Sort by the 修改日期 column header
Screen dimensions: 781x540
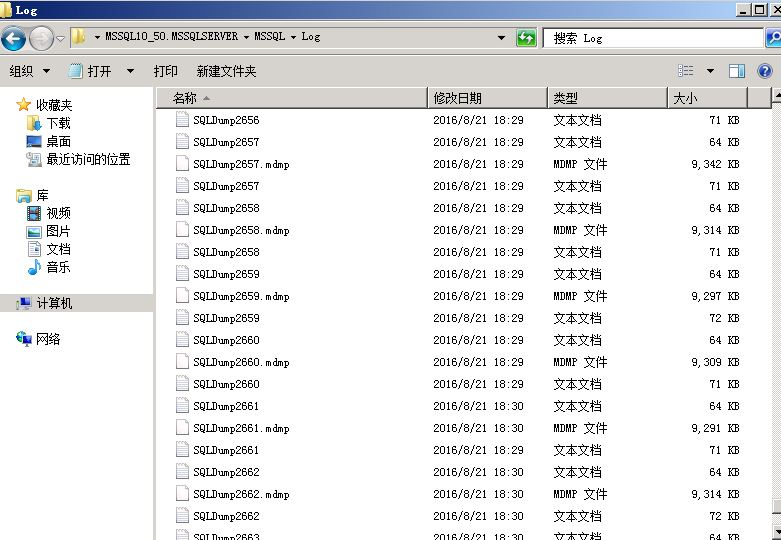(x=488, y=98)
